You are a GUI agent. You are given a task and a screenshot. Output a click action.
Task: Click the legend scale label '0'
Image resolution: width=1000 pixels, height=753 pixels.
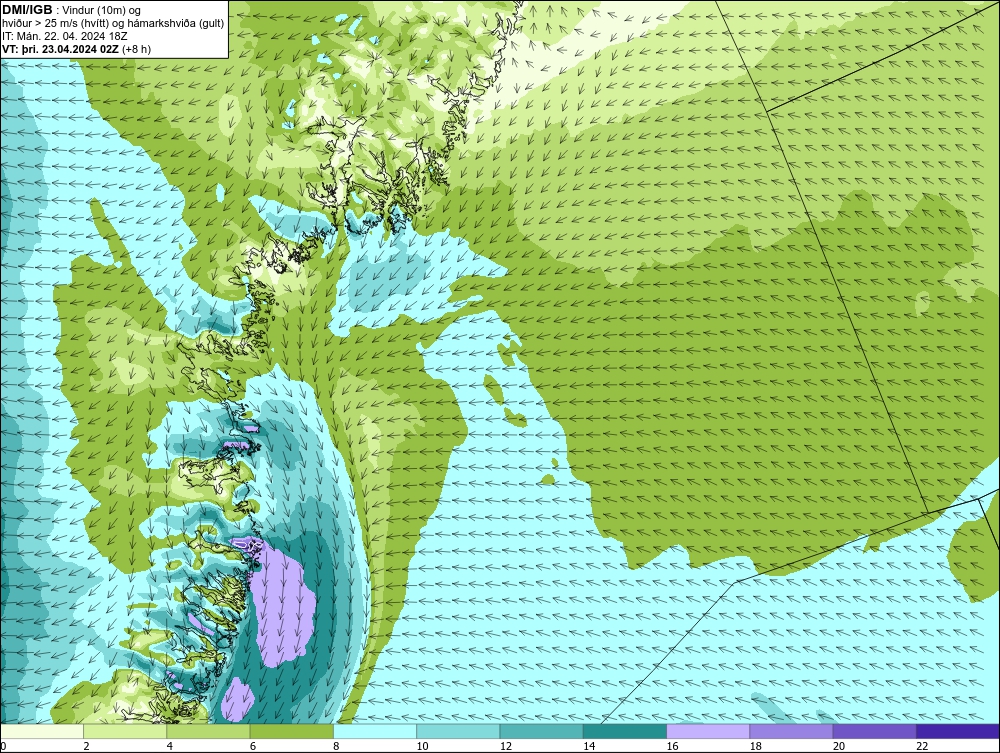[3, 746]
